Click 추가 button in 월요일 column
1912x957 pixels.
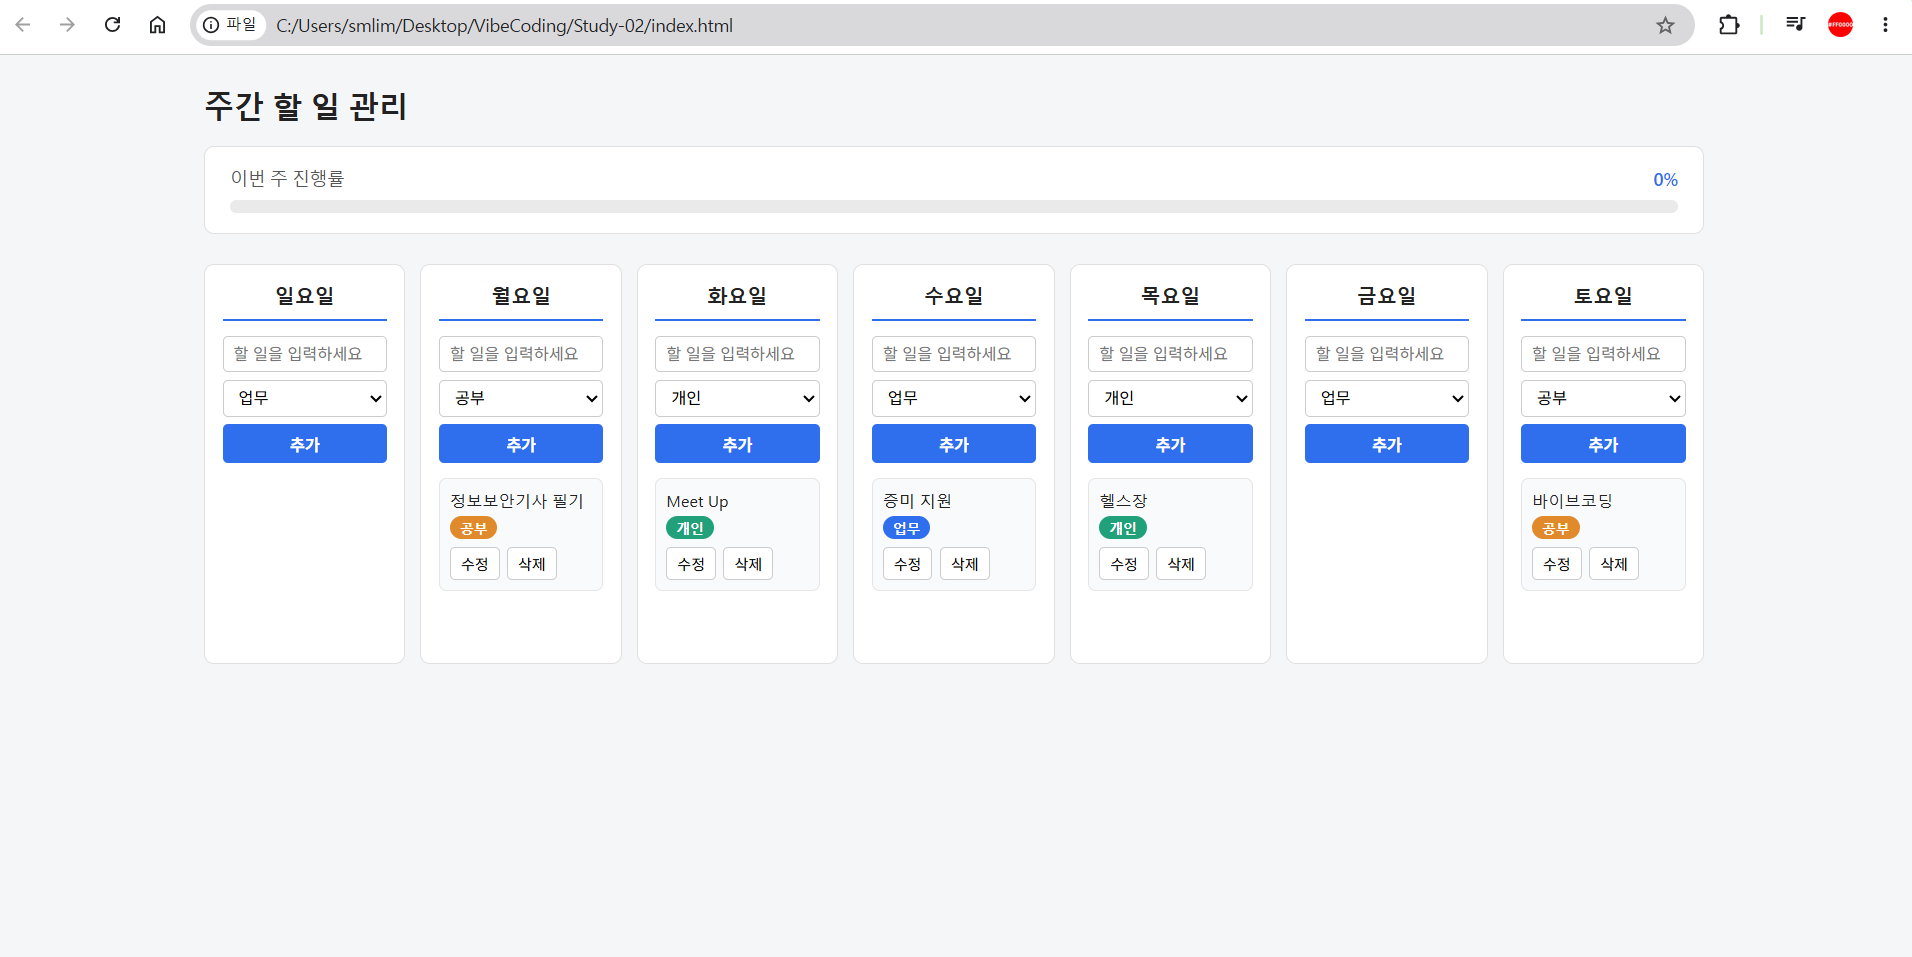tap(521, 444)
